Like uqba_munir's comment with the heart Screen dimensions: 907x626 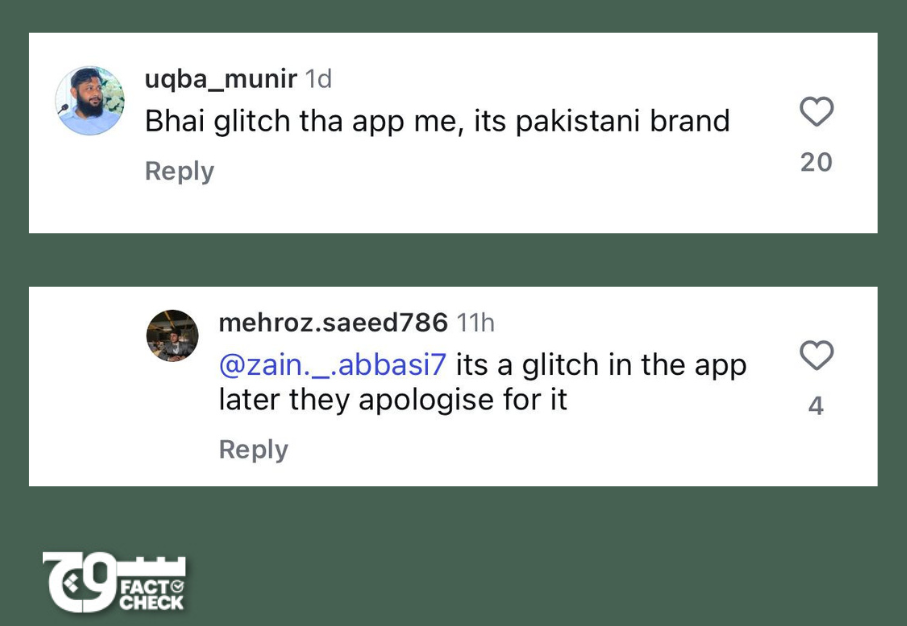click(816, 112)
